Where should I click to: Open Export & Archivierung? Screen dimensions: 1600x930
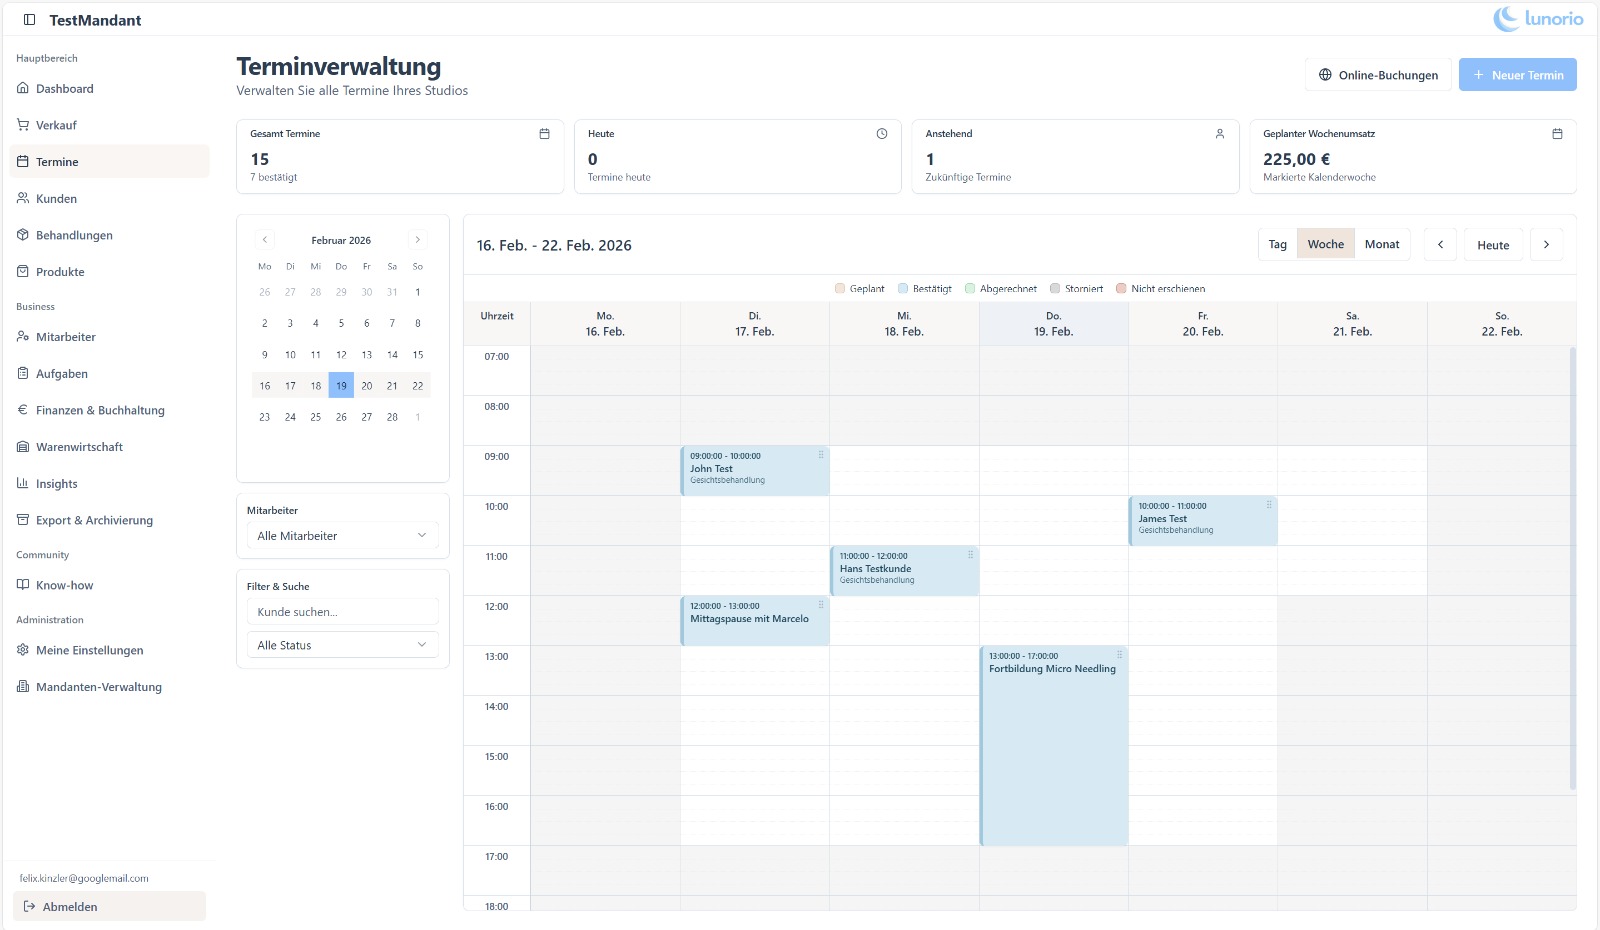[x=94, y=520]
